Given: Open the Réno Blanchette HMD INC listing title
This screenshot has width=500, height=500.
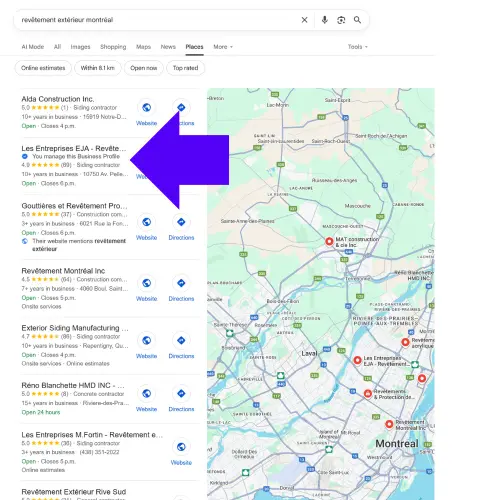Looking at the screenshot, I should (x=73, y=385).
